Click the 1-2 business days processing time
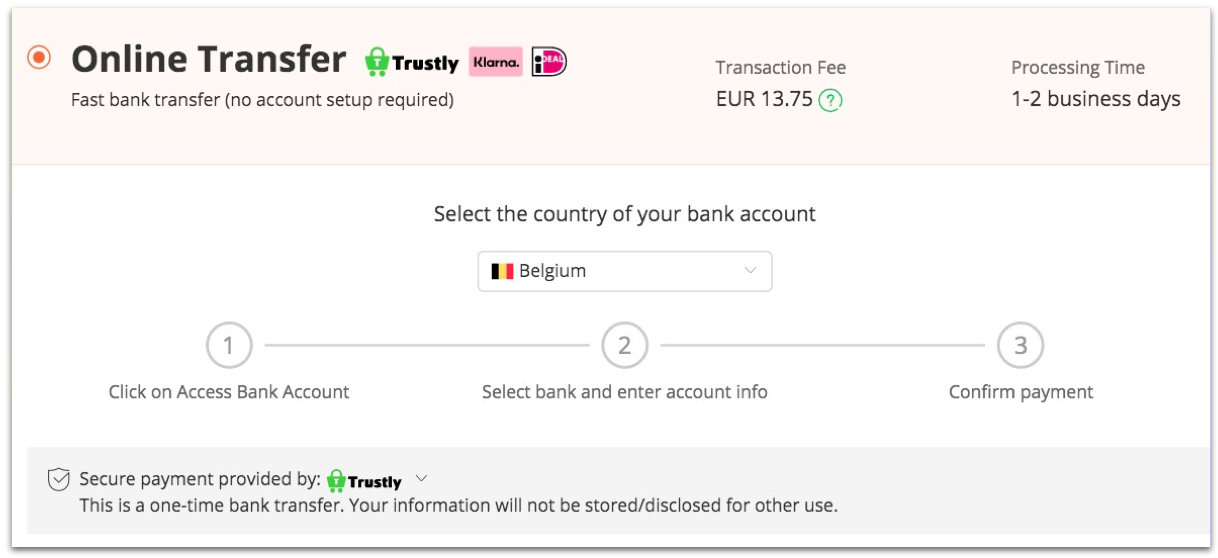The width and height of the screenshot is (1218, 558). point(1096,100)
